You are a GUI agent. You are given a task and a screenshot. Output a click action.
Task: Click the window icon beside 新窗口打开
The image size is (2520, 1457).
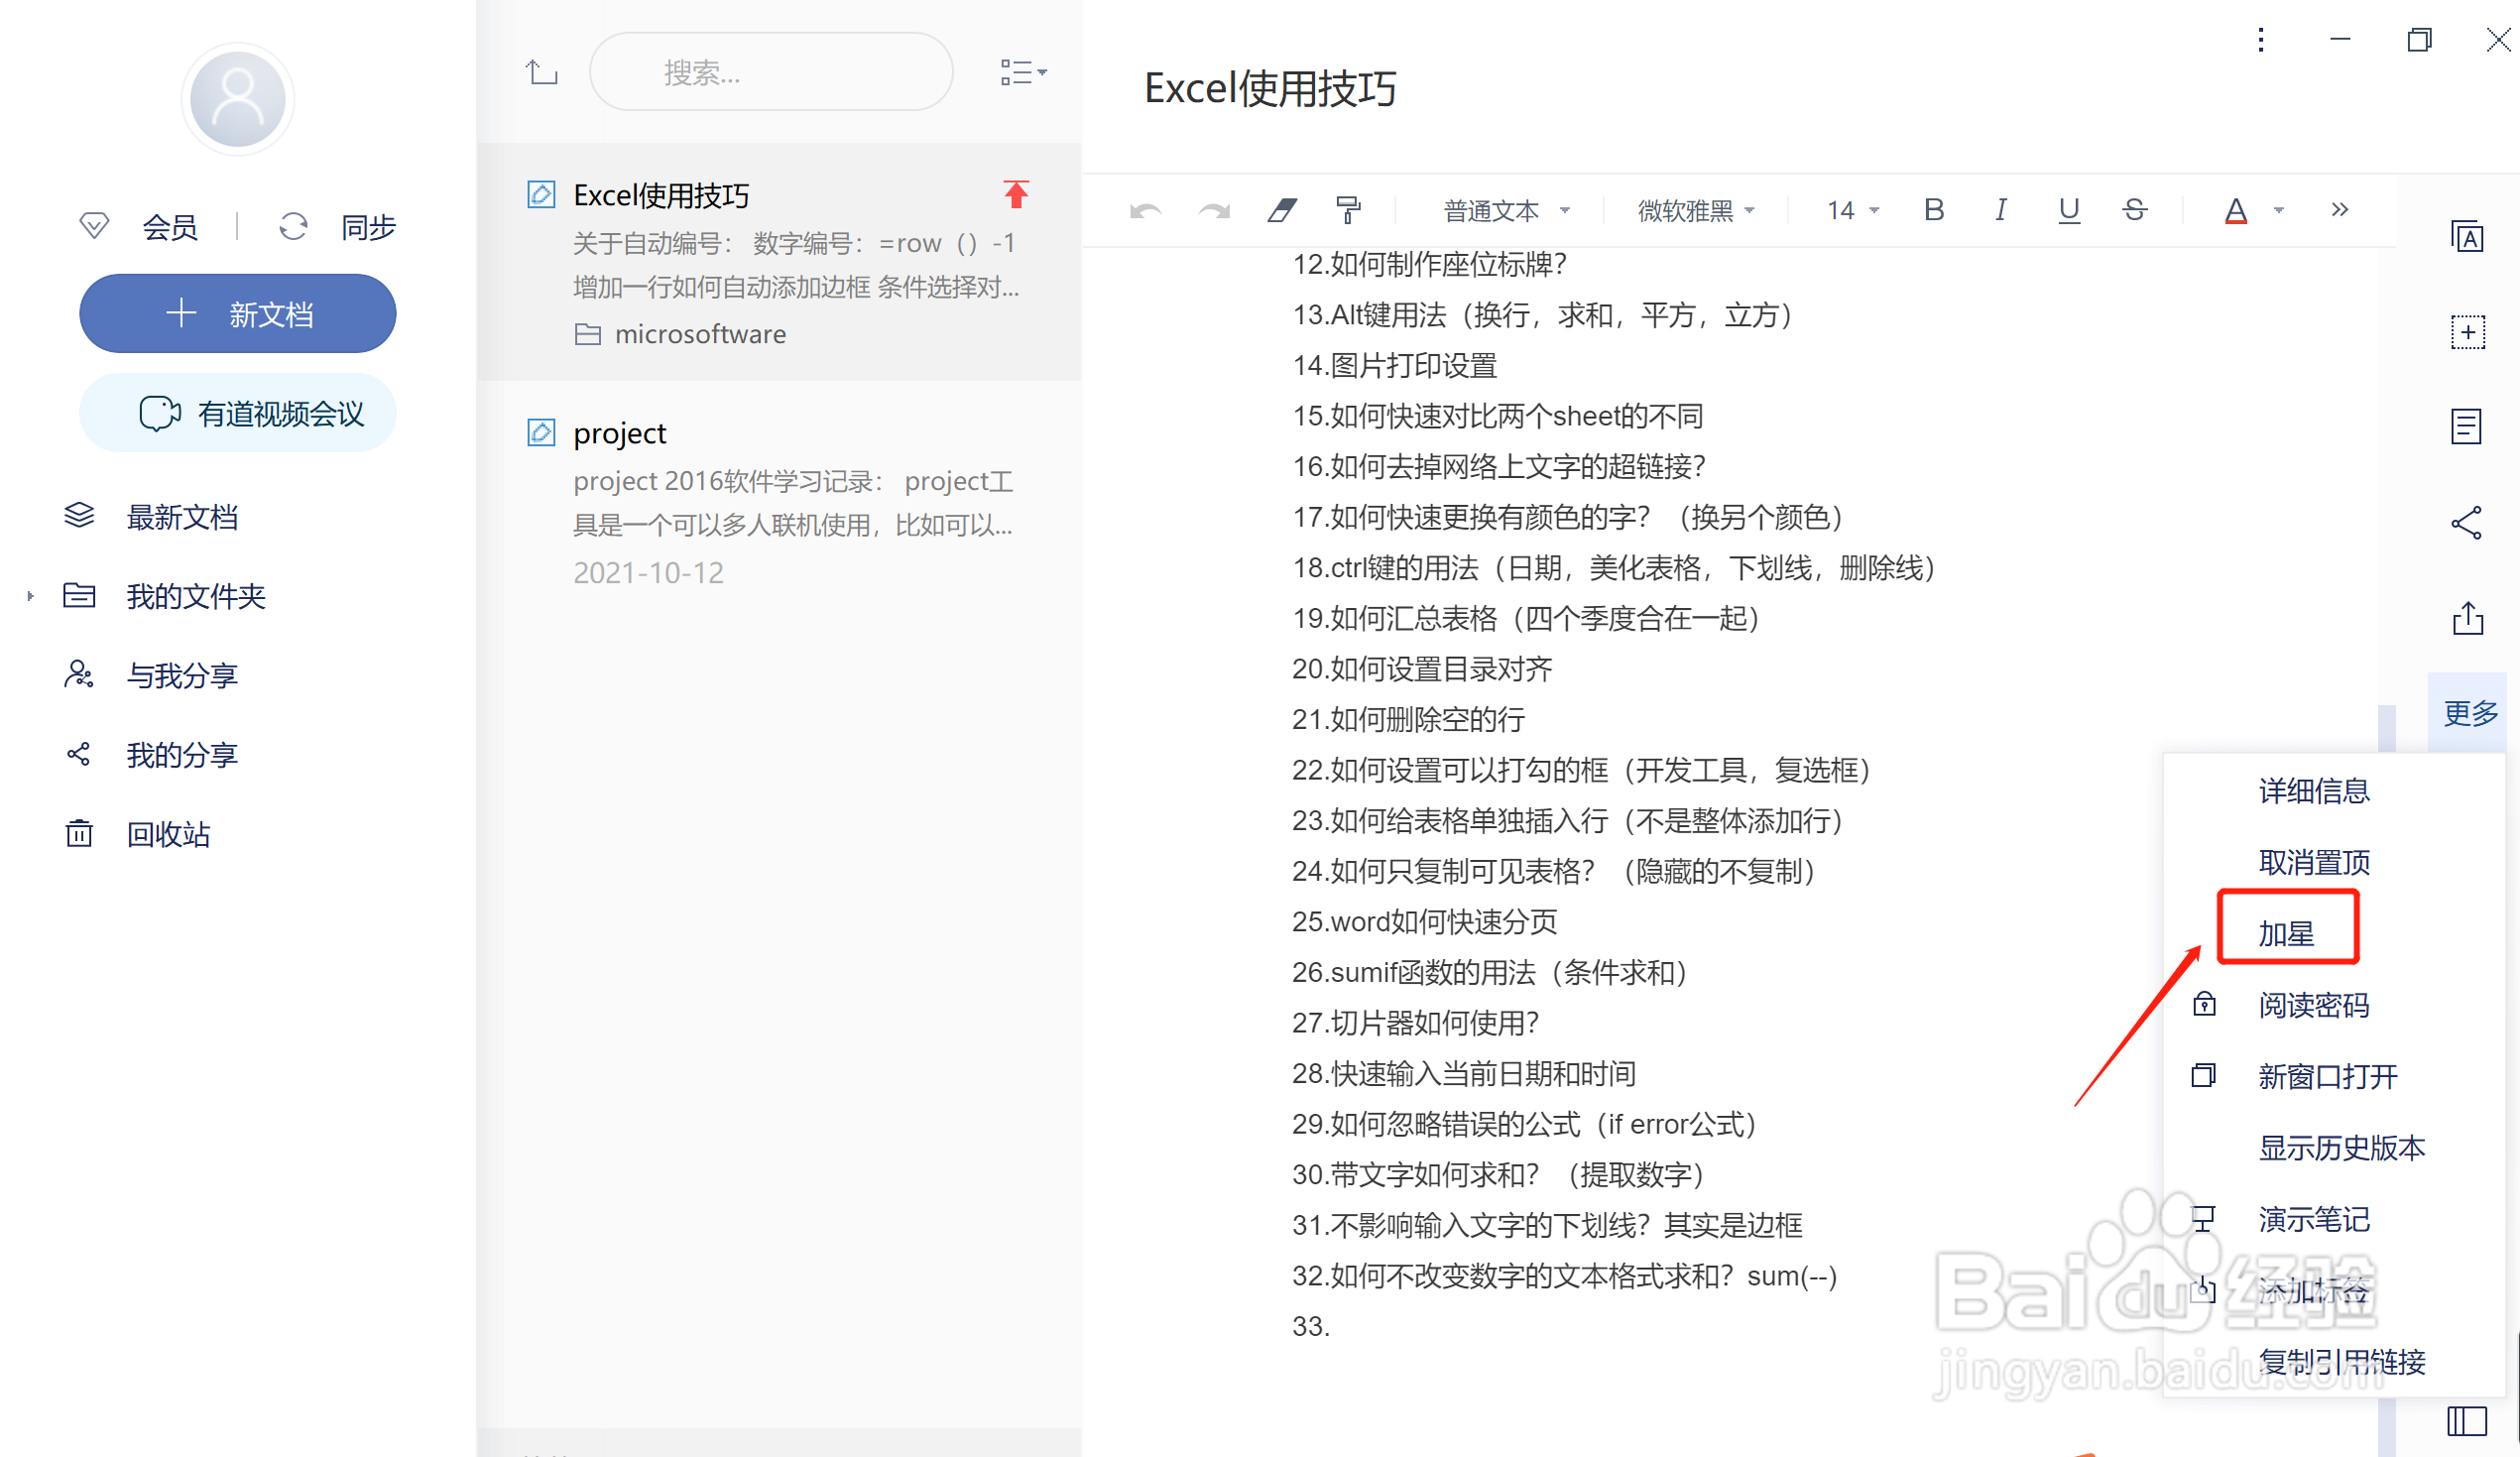[x=2204, y=1075]
